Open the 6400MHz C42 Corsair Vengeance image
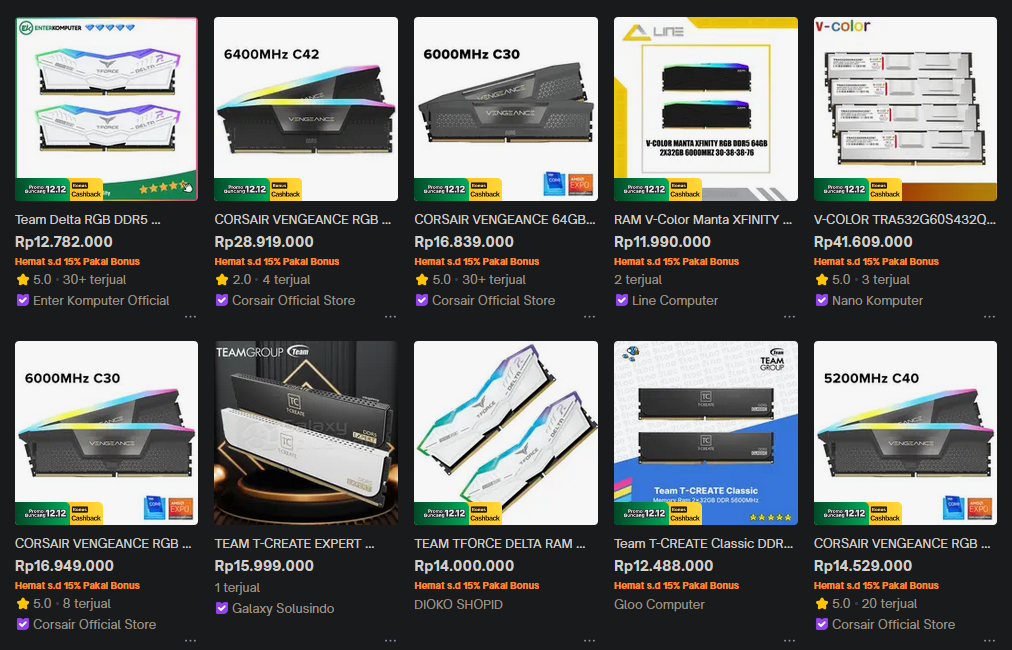1012x650 pixels. click(306, 109)
